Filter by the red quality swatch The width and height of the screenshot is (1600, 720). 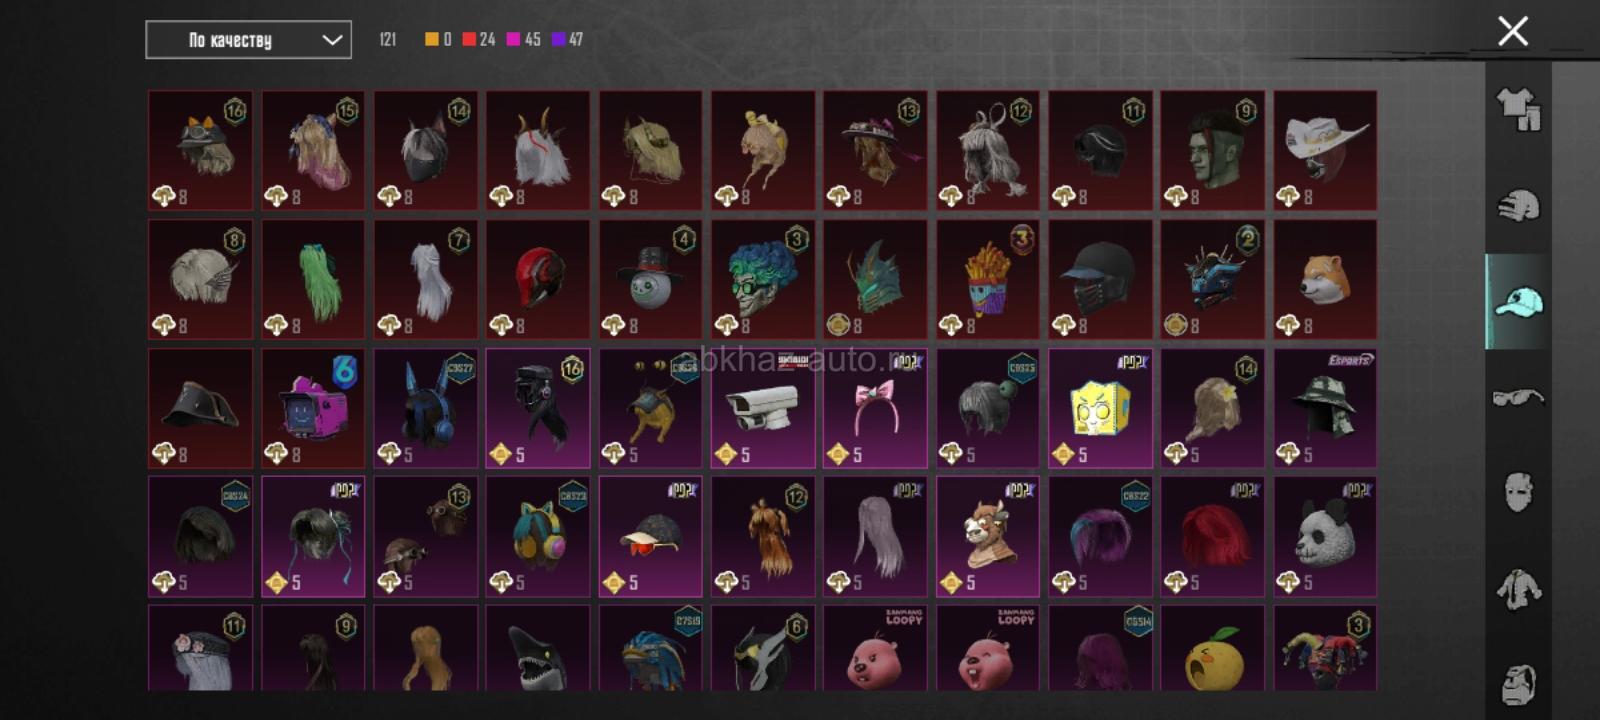point(468,39)
